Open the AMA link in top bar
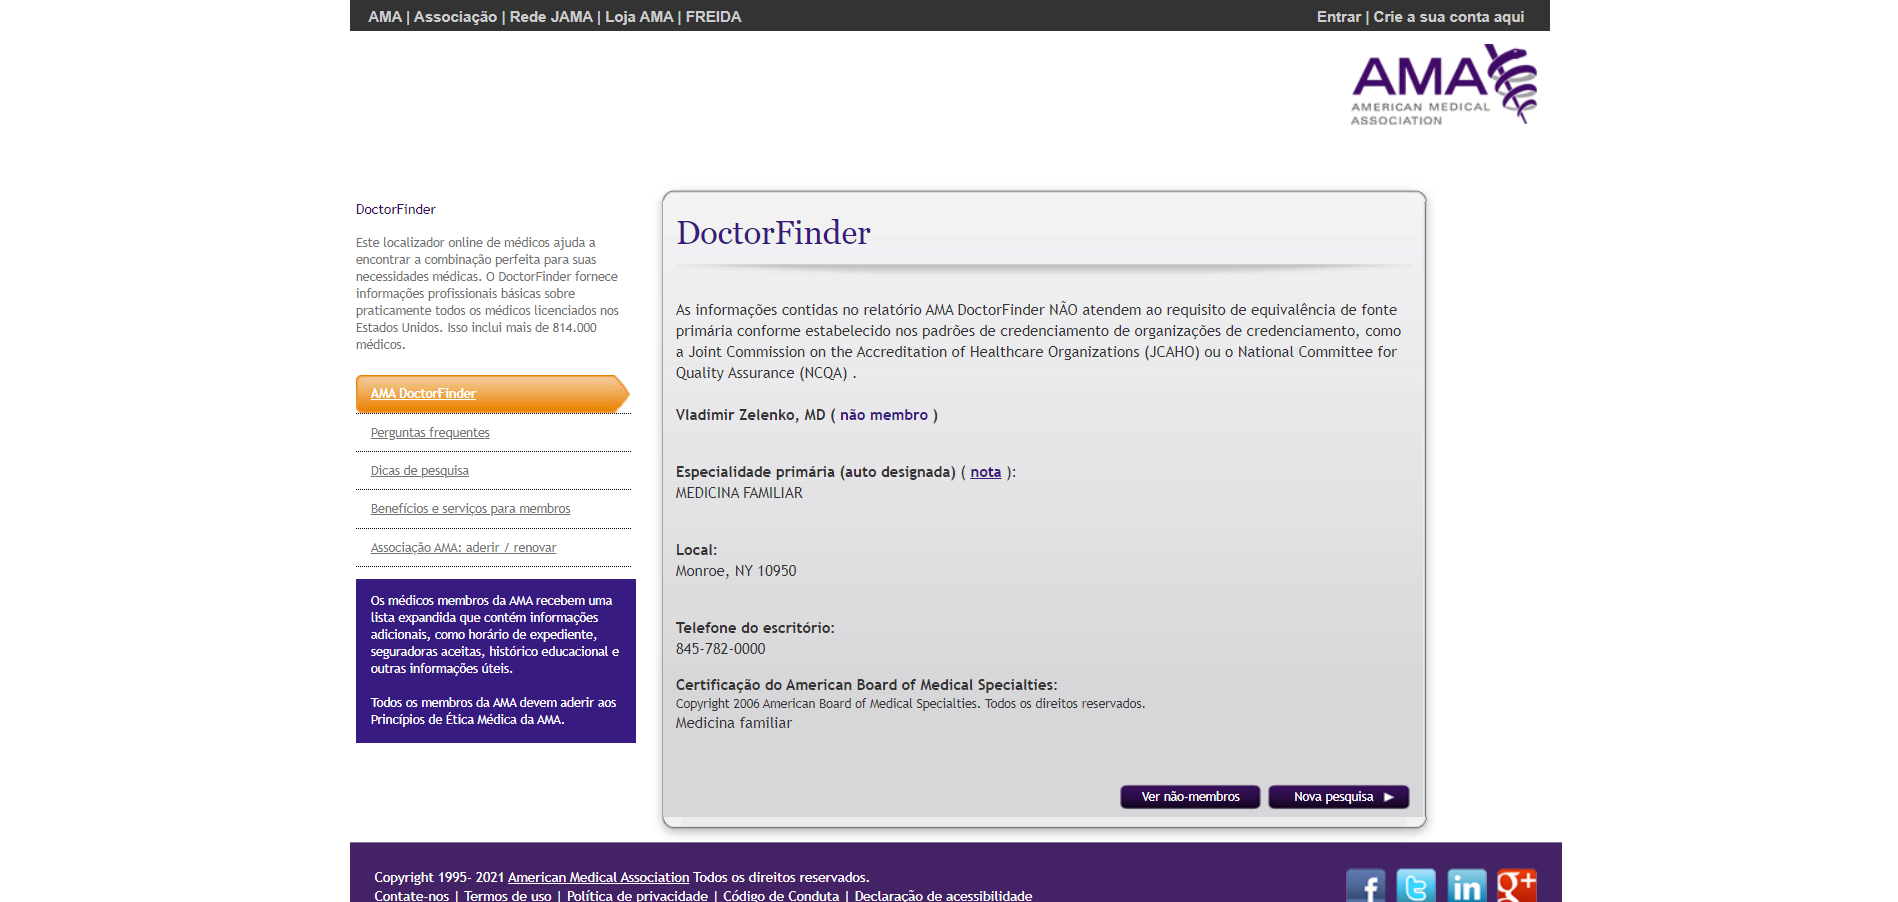 [x=385, y=17]
